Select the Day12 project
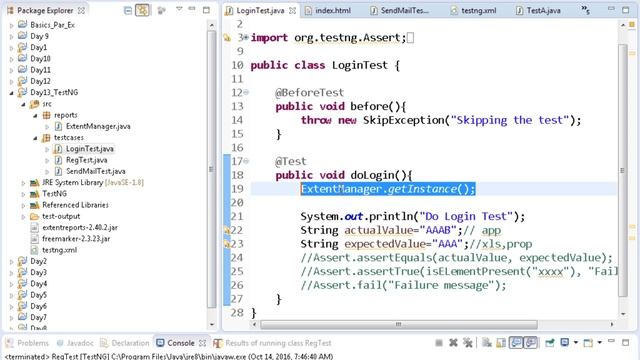The width and height of the screenshot is (640, 360). click(x=40, y=81)
